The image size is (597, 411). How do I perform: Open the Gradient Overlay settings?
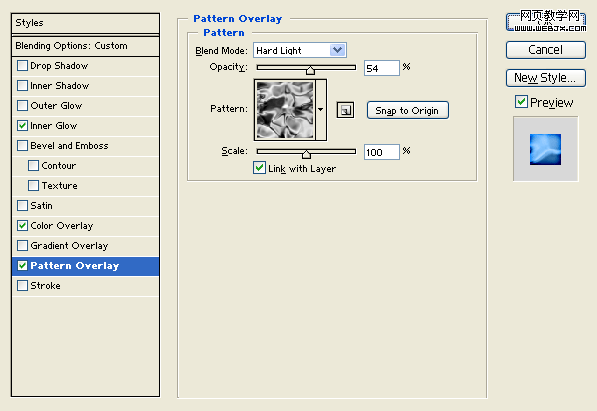[85, 245]
